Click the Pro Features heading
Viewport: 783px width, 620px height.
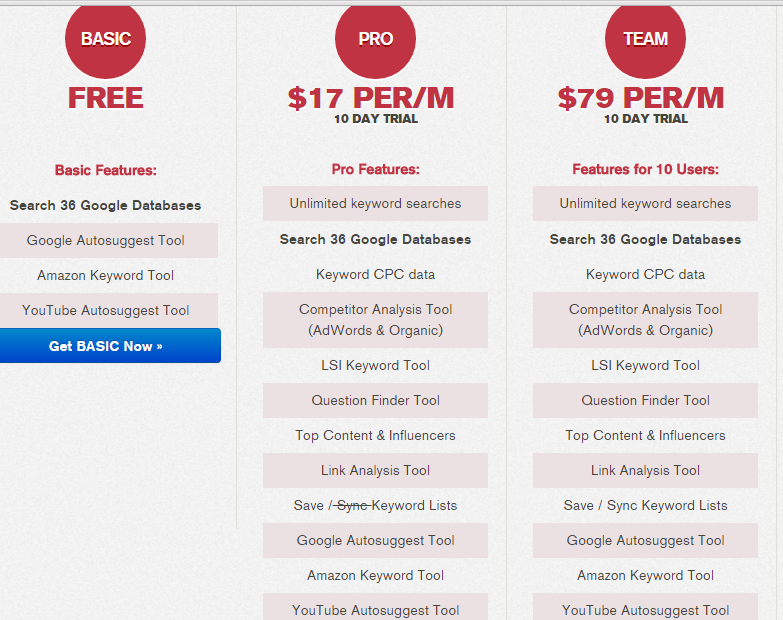375,169
